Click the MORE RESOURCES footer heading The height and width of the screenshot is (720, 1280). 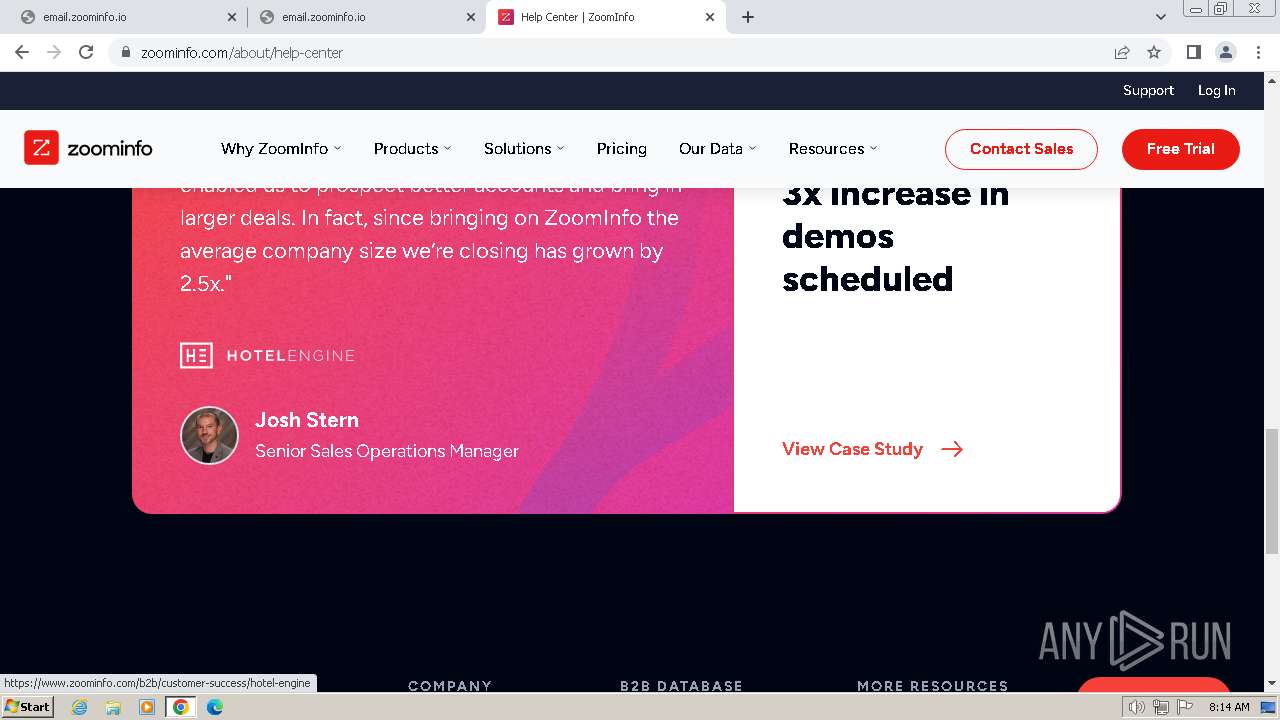[x=933, y=685]
